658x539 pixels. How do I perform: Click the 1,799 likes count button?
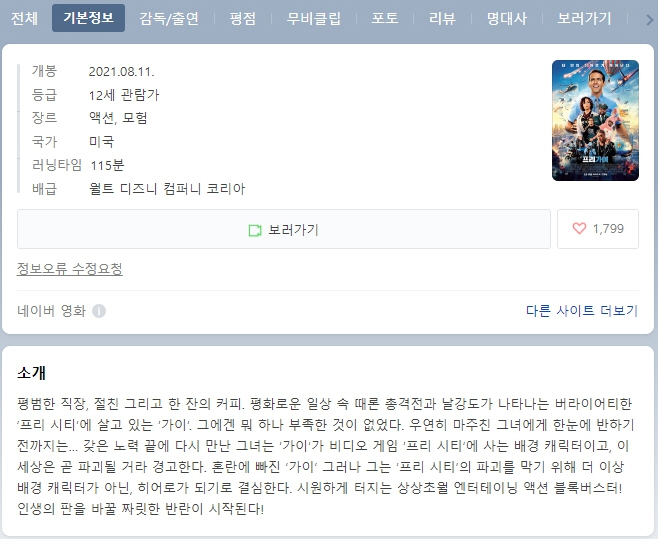coord(598,229)
